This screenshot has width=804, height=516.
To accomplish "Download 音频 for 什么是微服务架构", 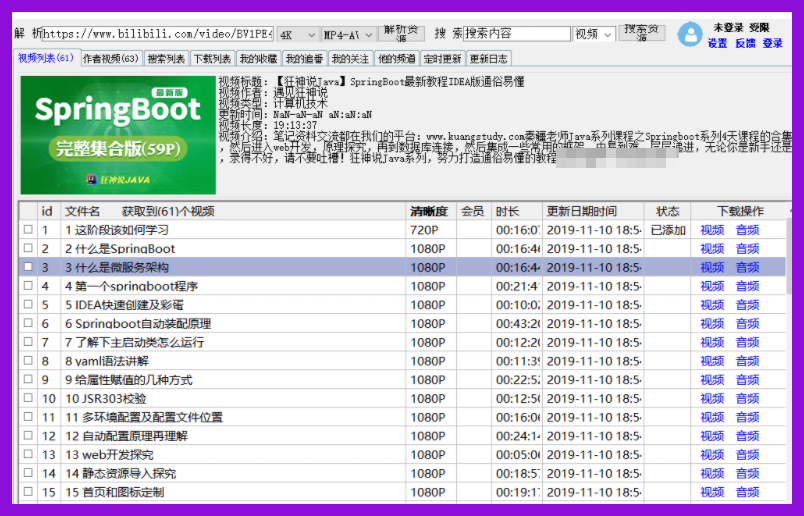I will [x=747, y=267].
